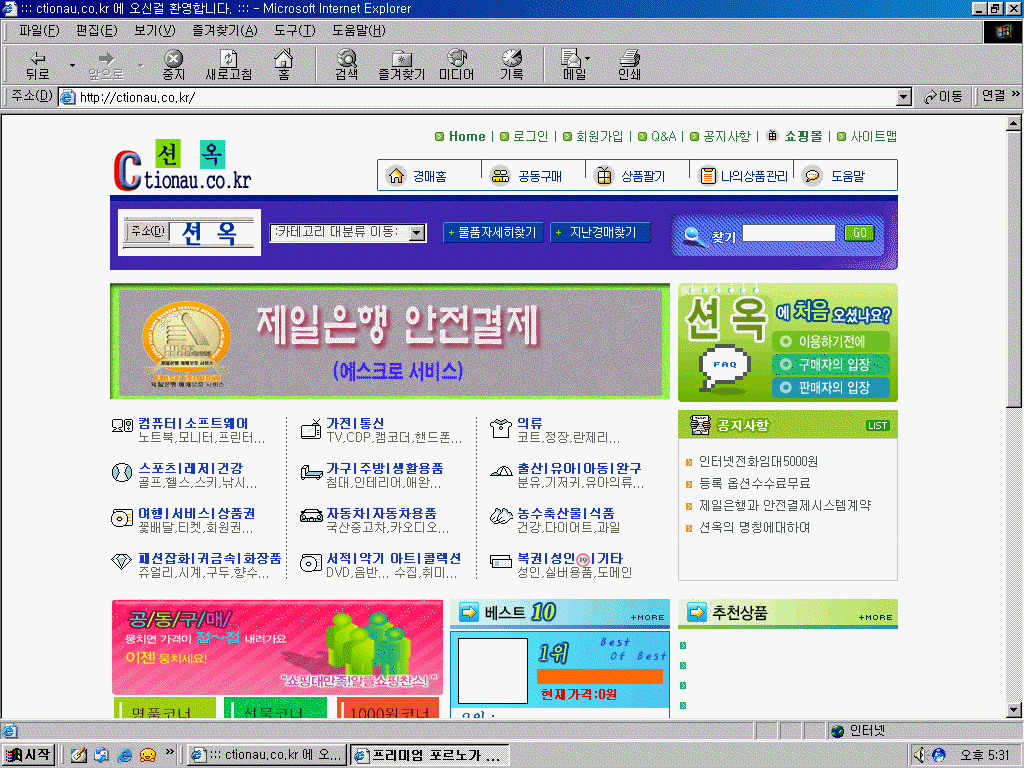1024x768 pixels.
Task: Switch to 프리미엄 포르노가 taskbar window
Action: tap(429, 755)
